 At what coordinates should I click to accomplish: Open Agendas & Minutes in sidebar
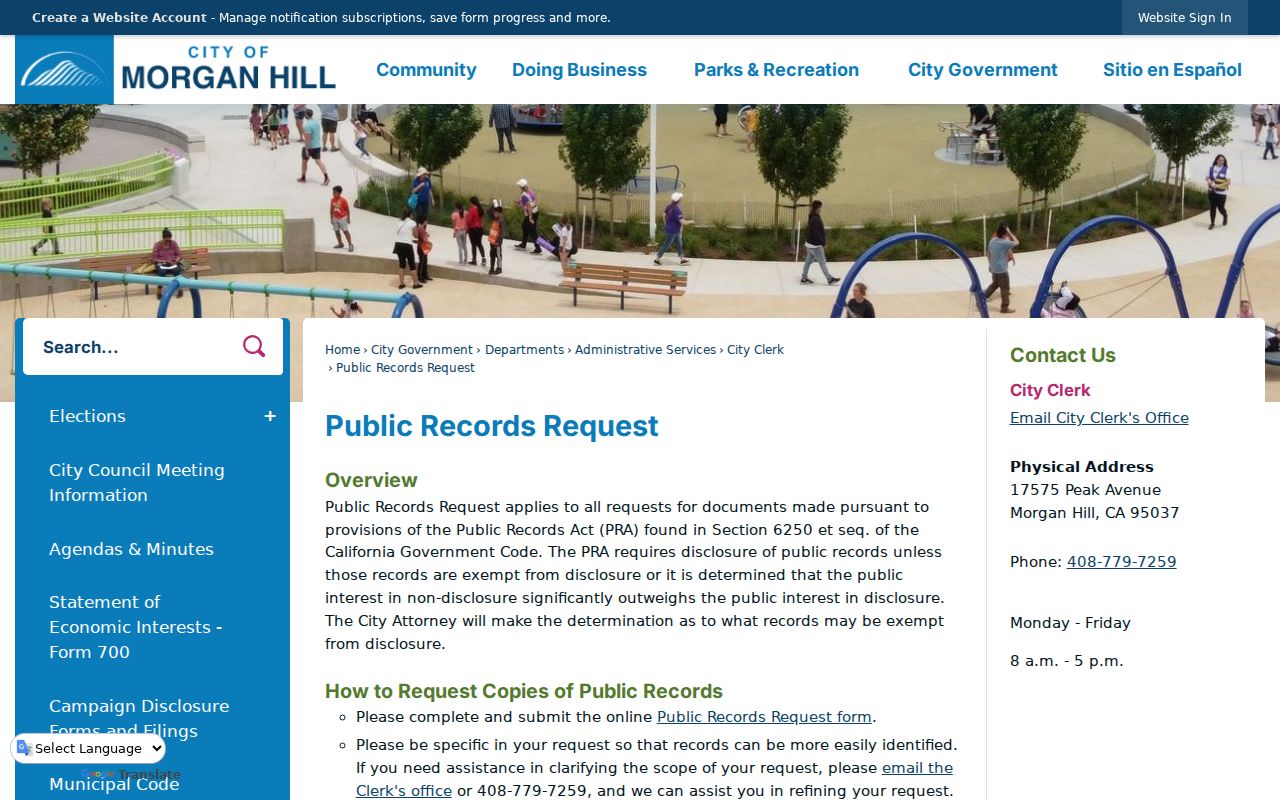pos(131,549)
